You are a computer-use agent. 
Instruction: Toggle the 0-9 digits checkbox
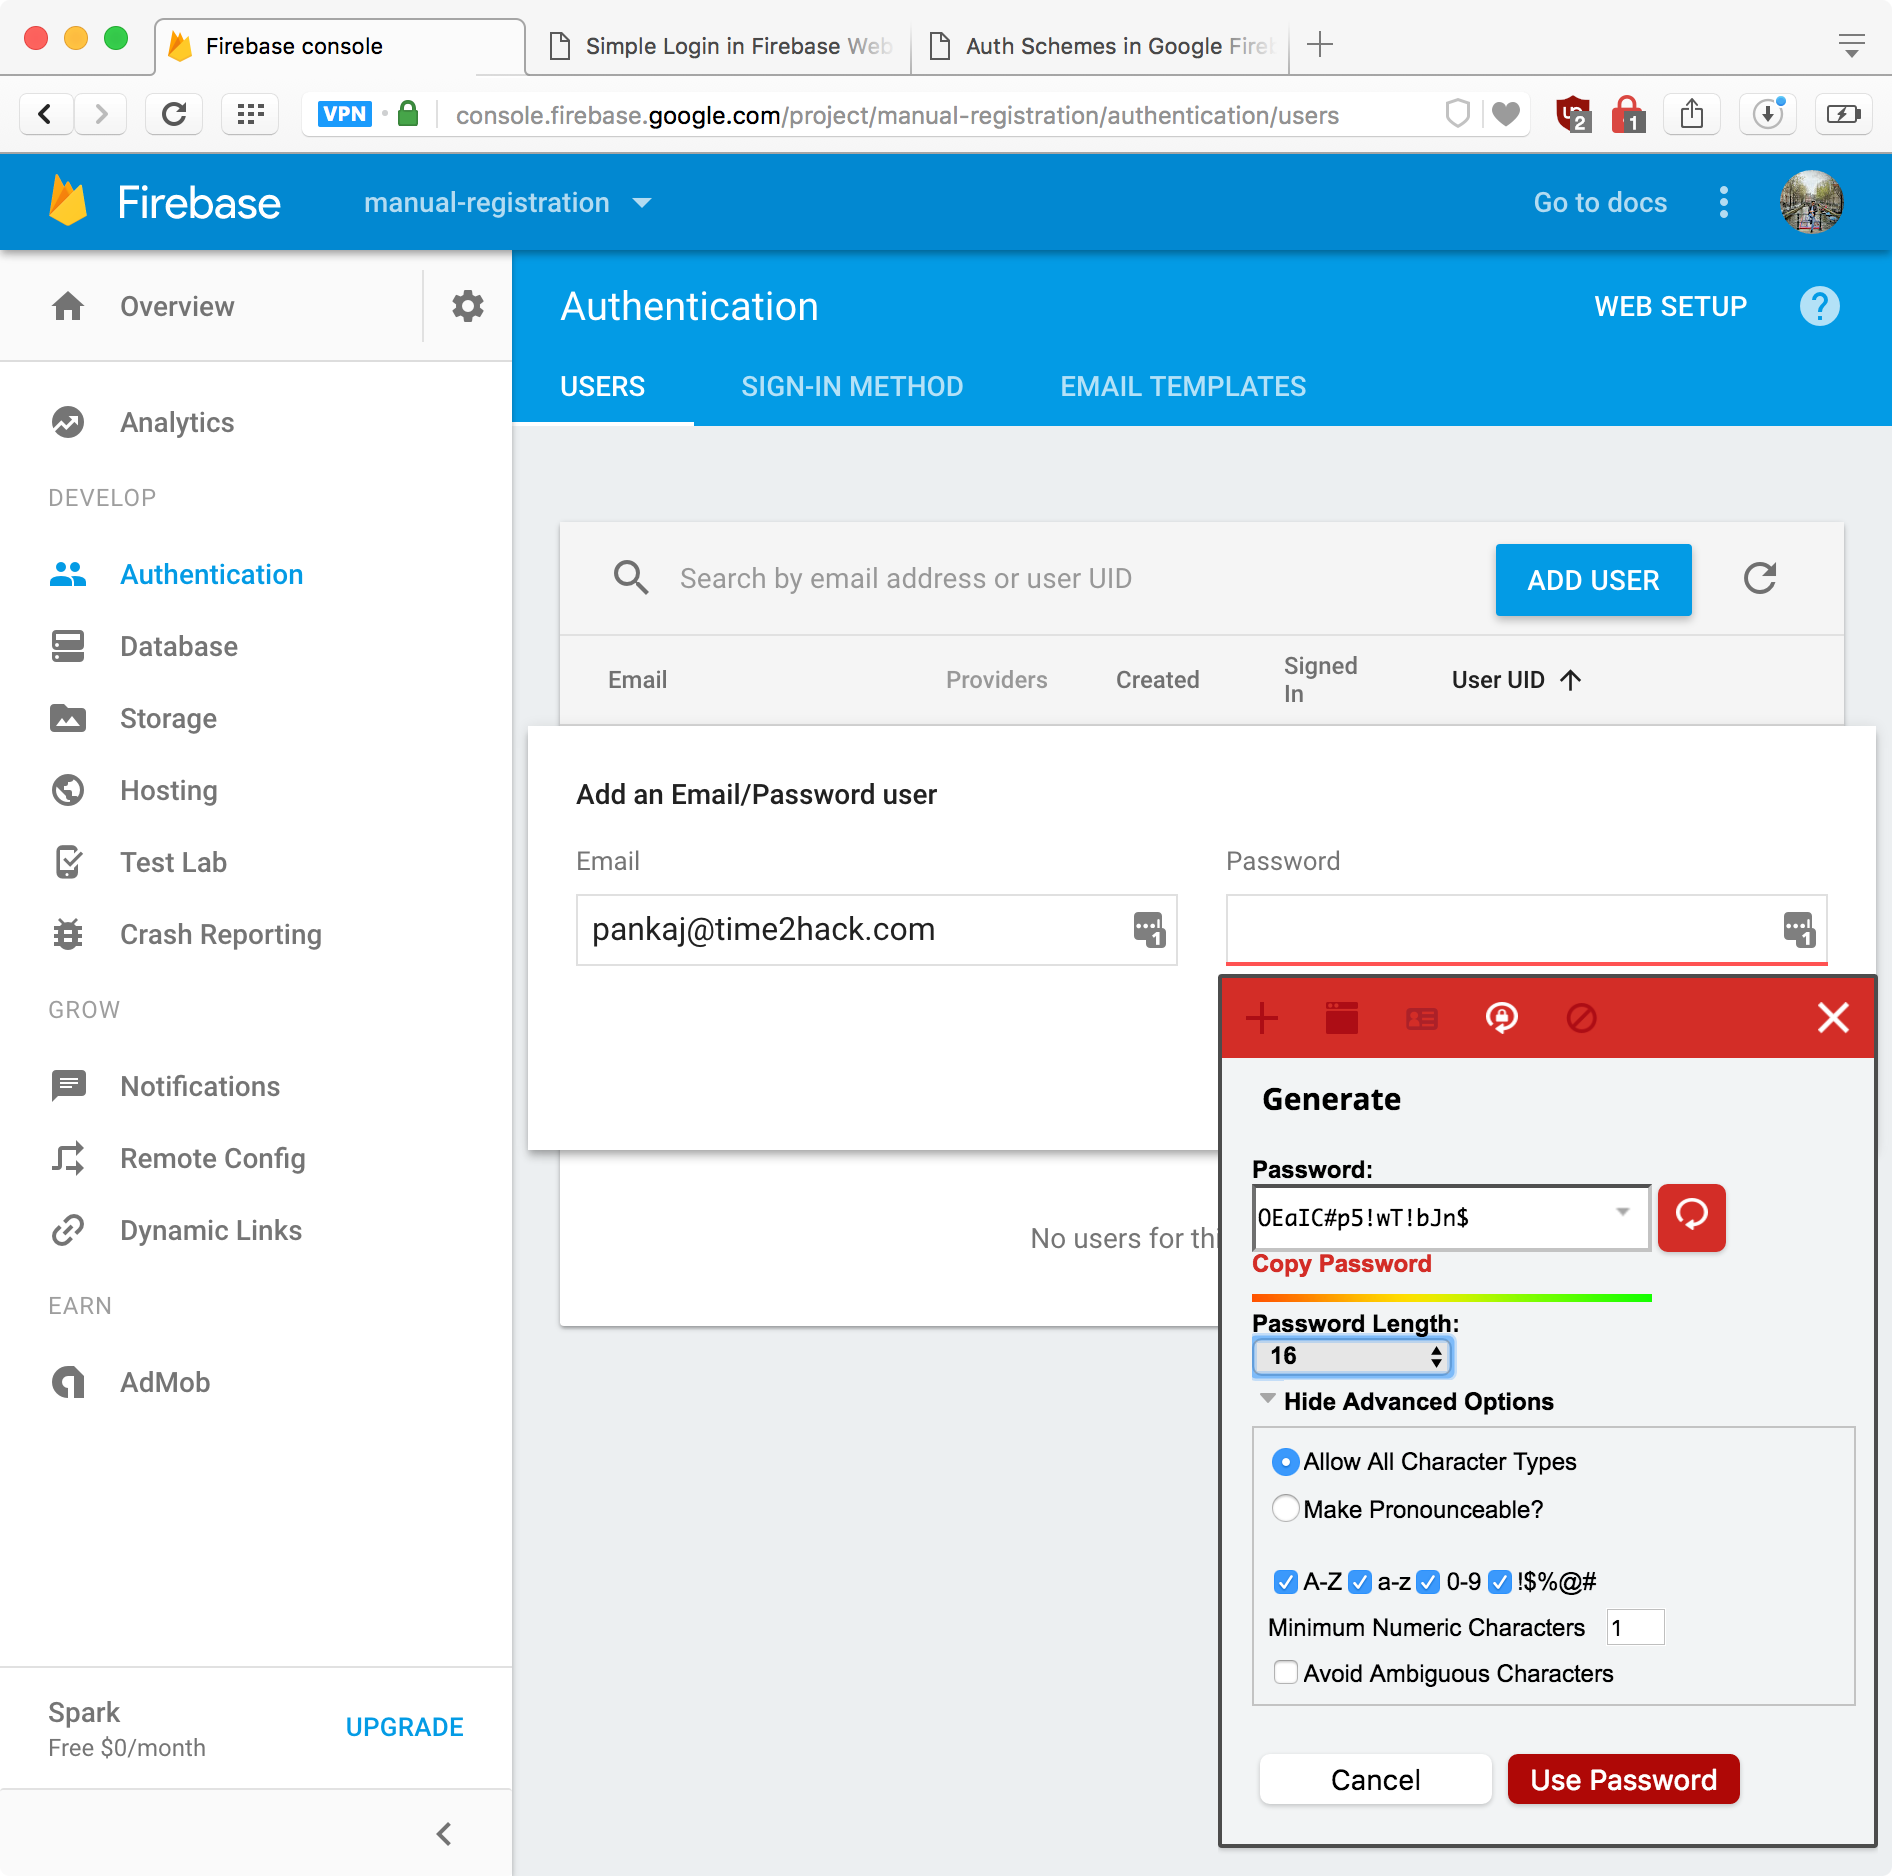click(x=1428, y=1582)
